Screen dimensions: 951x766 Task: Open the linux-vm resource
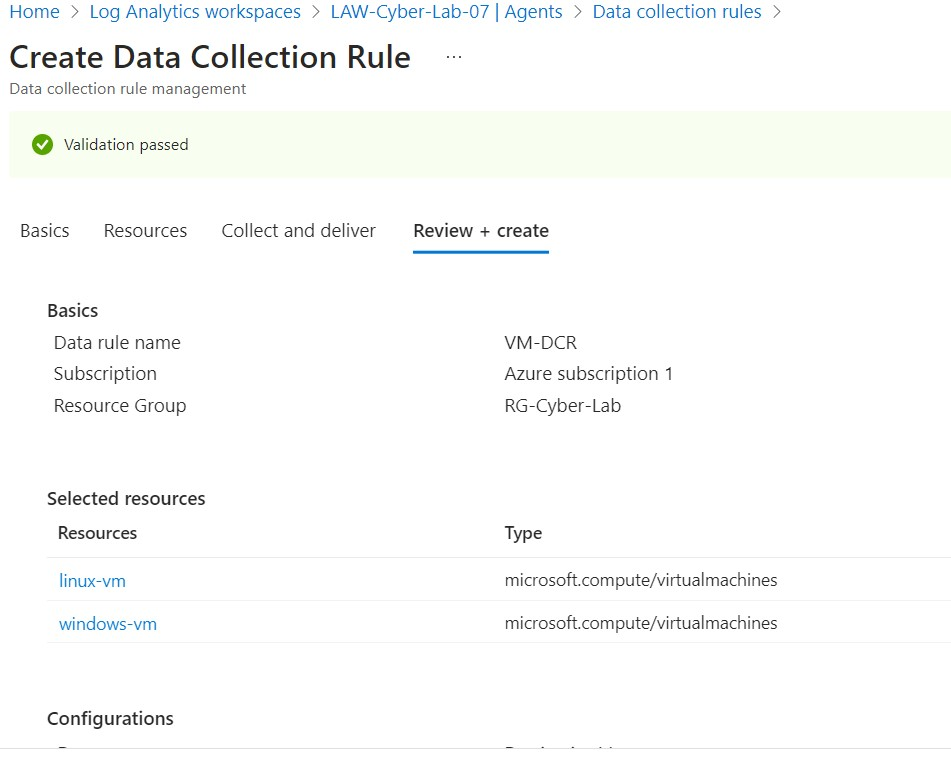[x=92, y=580]
